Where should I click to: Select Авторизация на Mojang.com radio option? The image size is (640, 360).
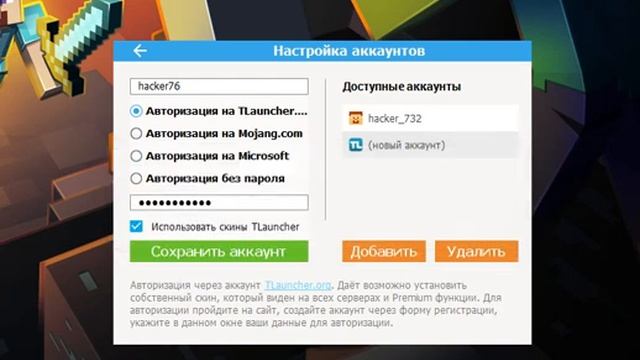click(x=136, y=133)
